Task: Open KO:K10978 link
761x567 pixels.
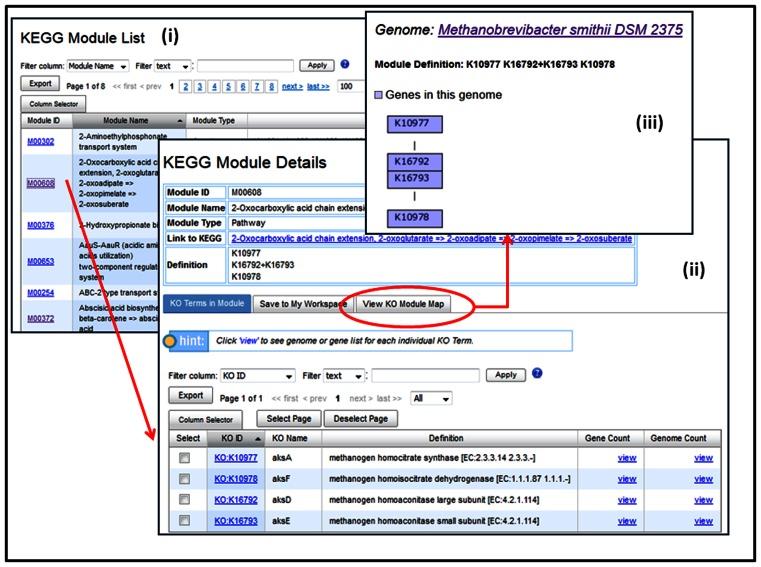Action: tap(236, 479)
